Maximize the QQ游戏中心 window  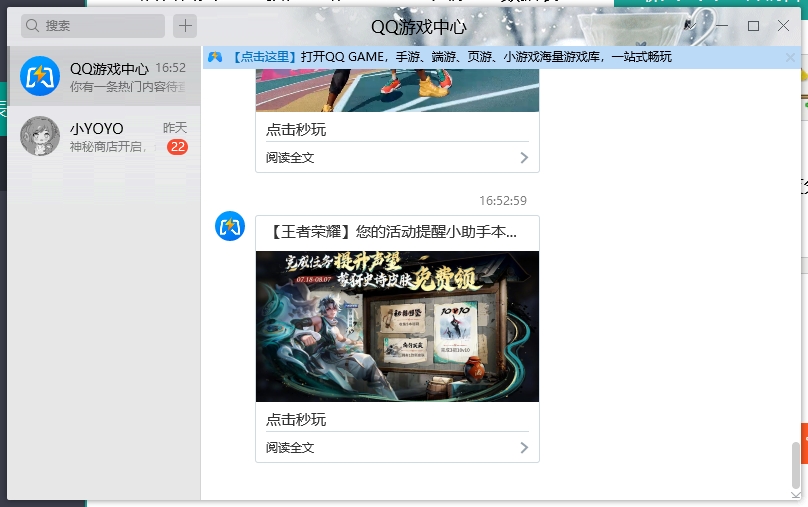point(753,26)
